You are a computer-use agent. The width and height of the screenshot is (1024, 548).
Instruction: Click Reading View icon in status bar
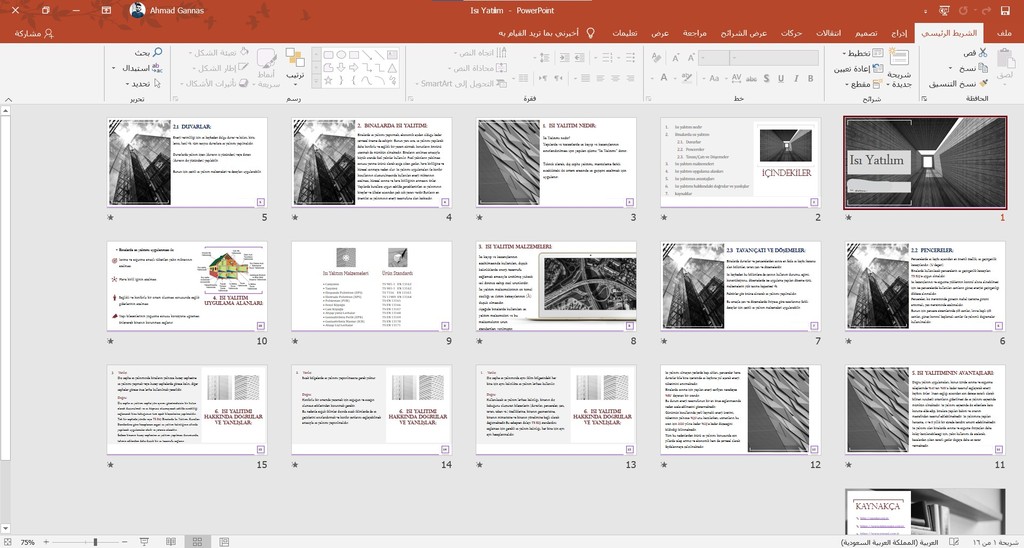click(170, 542)
